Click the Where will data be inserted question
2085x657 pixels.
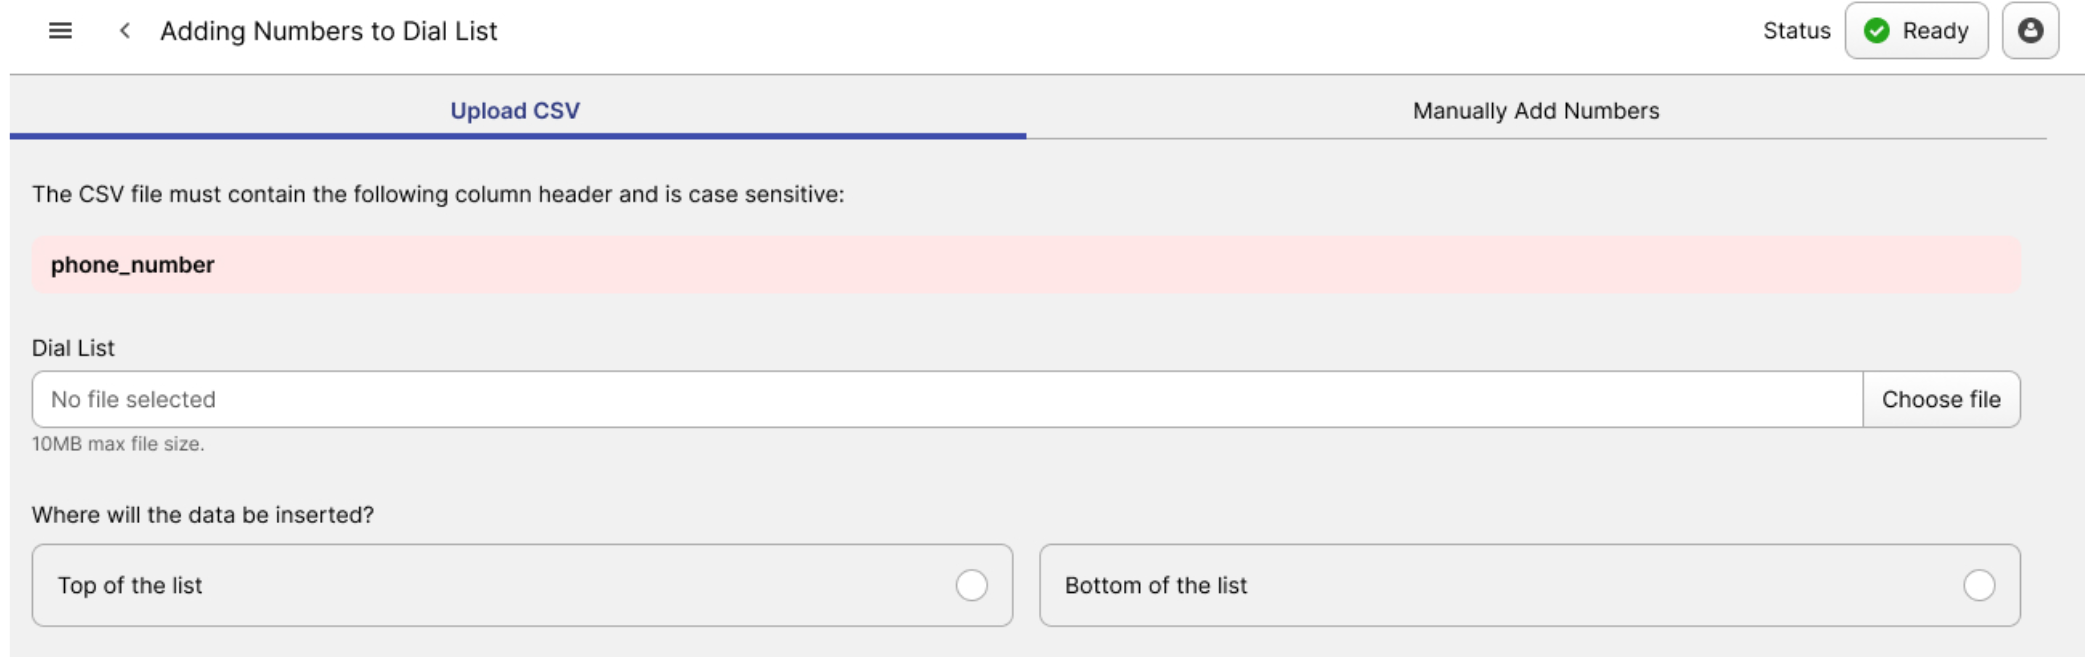pos(202,515)
